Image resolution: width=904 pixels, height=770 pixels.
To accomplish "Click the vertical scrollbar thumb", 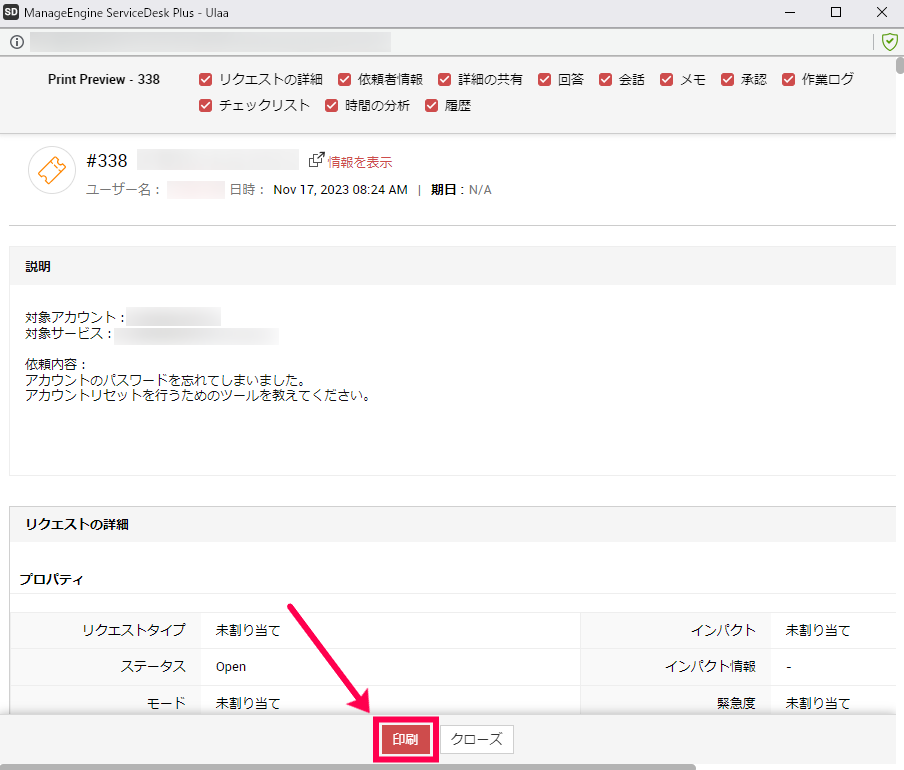I will coord(900,65).
